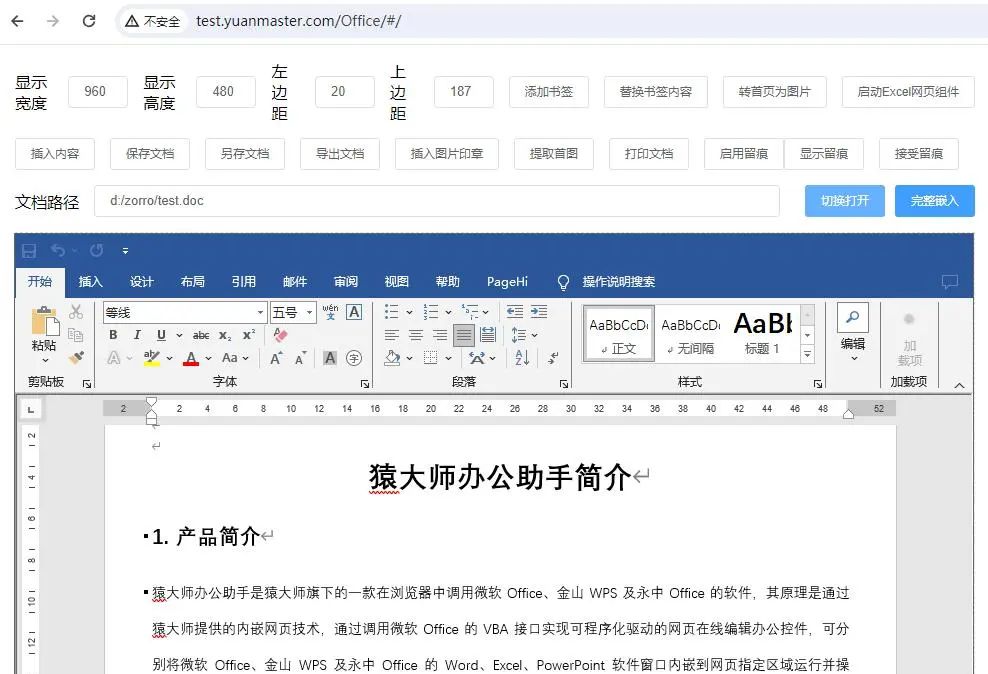Open the 引用 ribbon tab
The width and height of the screenshot is (988, 674).
(x=244, y=282)
